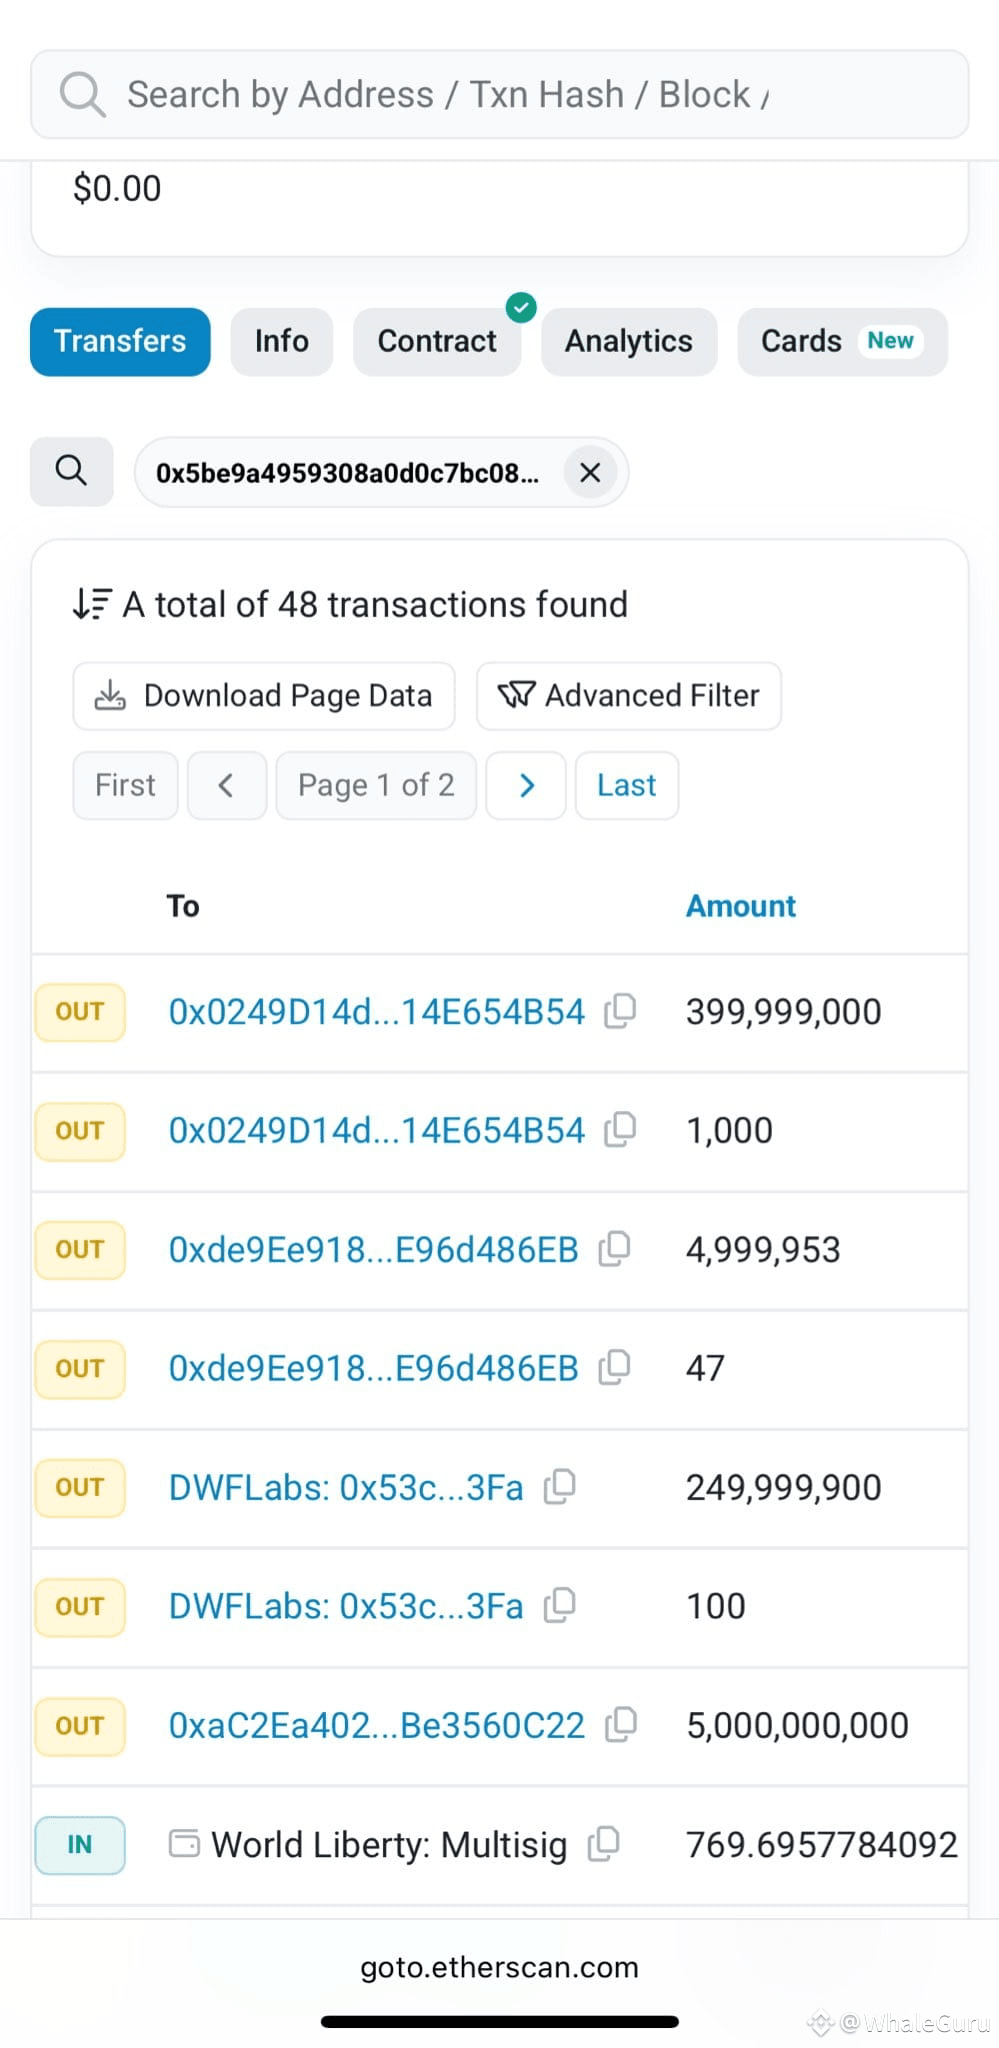Click the search magnifier icon in search bar
The width and height of the screenshot is (999, 2048).
82,95
